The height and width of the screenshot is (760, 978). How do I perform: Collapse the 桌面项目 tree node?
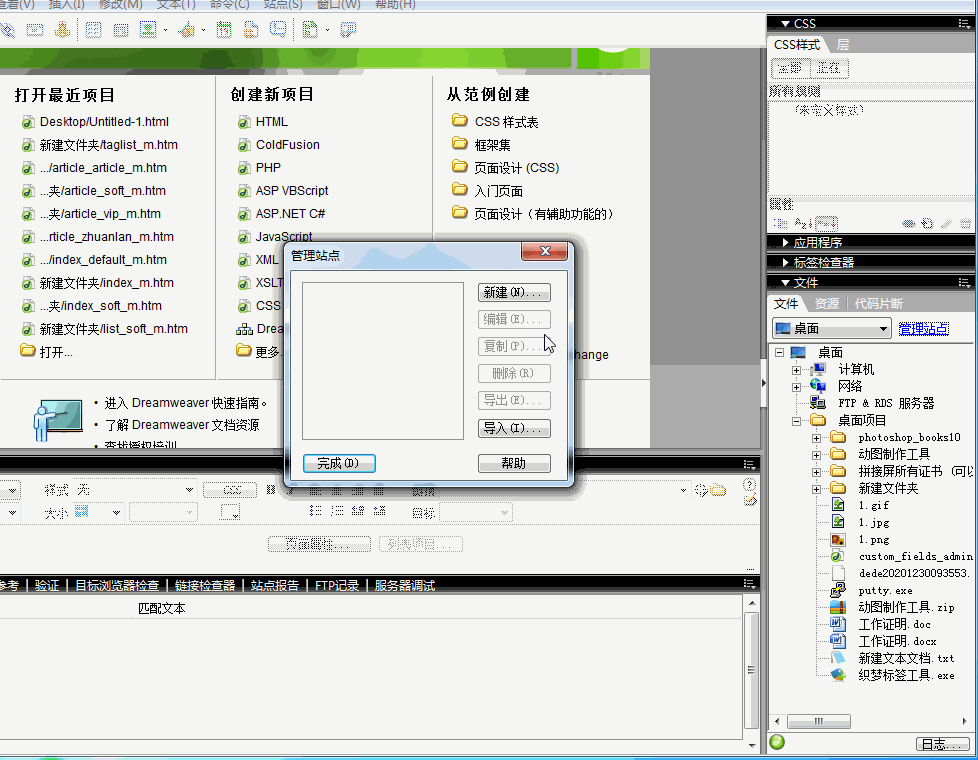pos(797,421)
